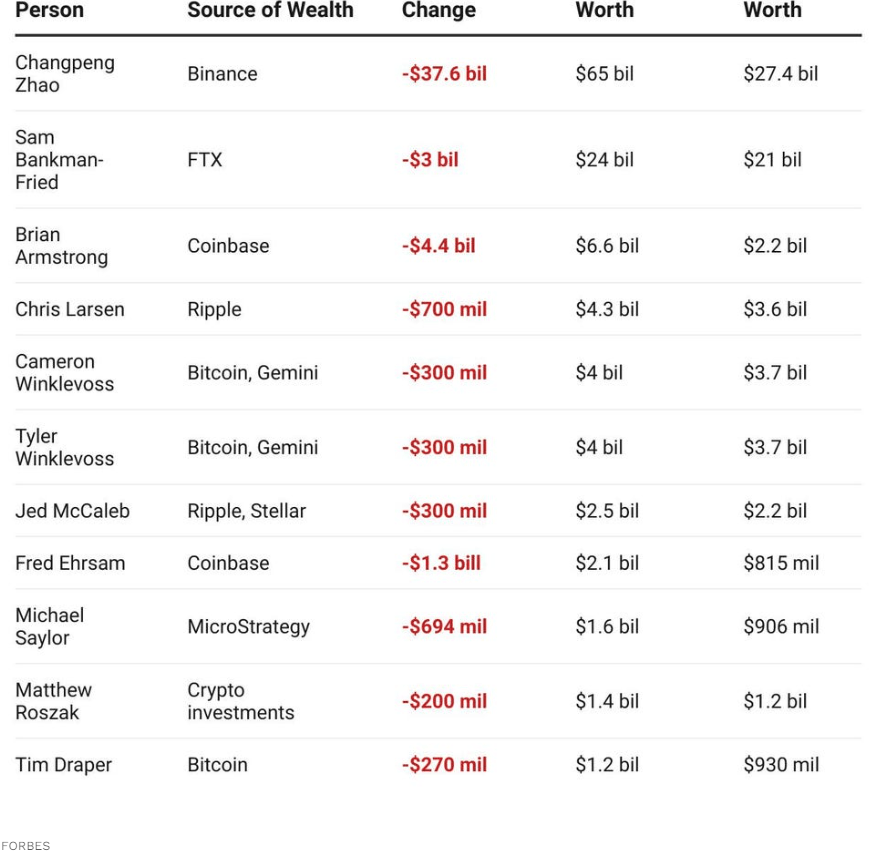Select Tyler Winklevoss name cell
The width and height of the screenshot is (872, 856).
(65, 447)
